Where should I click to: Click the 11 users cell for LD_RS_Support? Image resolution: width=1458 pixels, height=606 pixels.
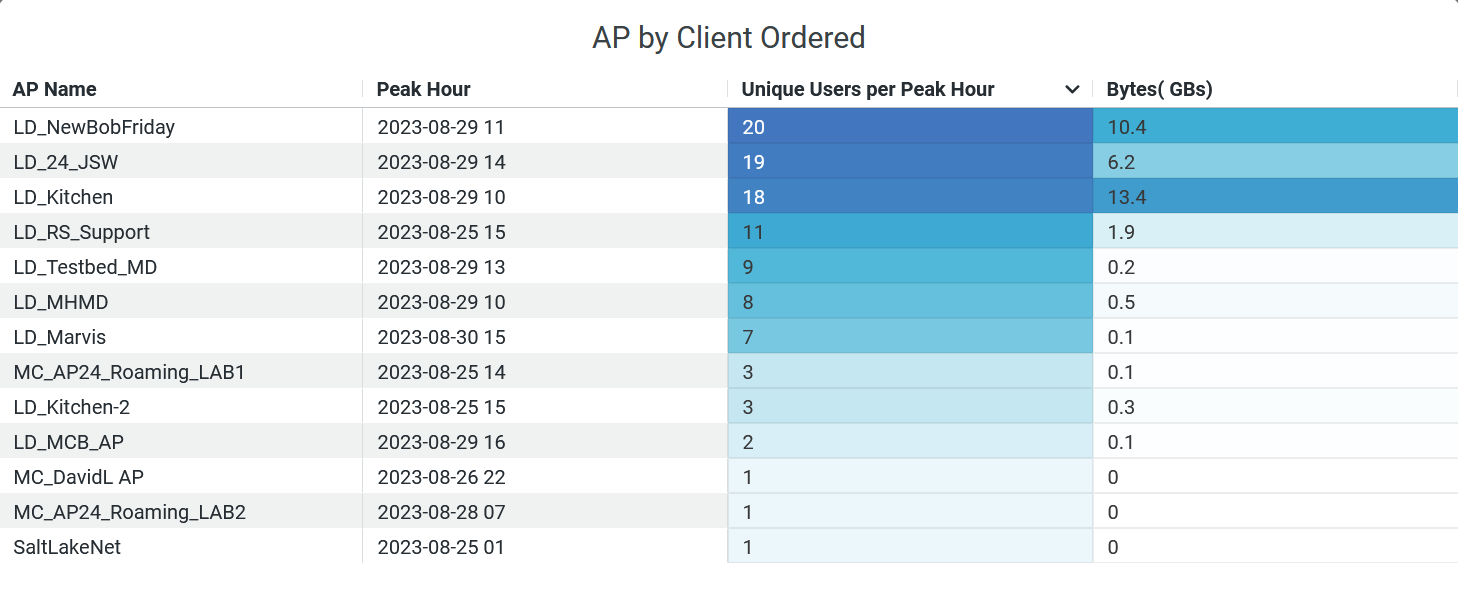point(909,232)
